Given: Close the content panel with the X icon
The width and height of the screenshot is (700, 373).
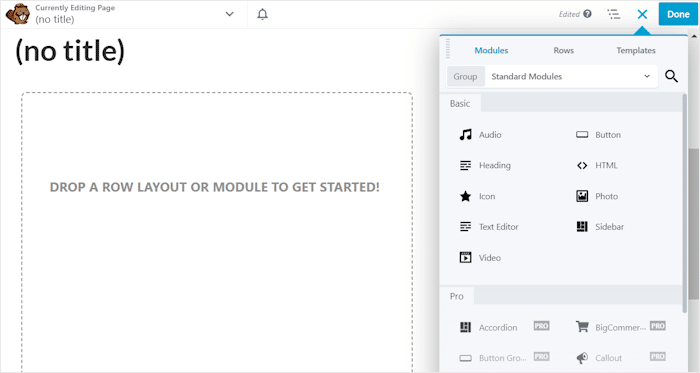Looking at the screenshot, I should [642, 14].
